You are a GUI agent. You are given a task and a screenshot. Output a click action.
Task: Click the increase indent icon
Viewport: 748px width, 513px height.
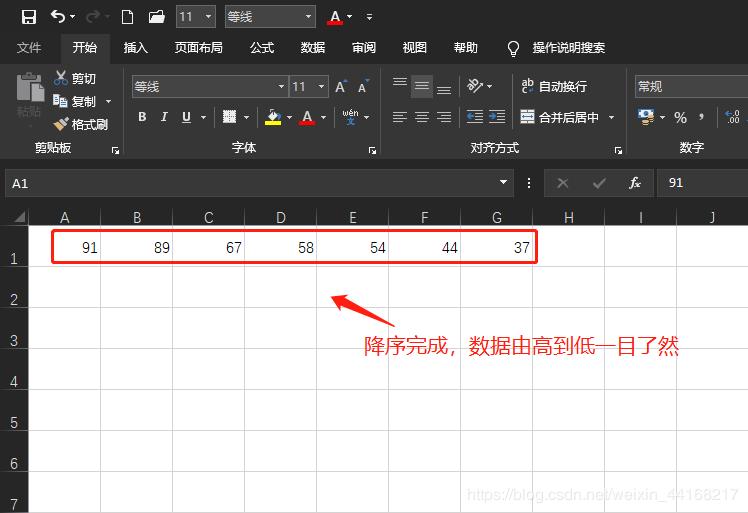[x=497, y=117]
